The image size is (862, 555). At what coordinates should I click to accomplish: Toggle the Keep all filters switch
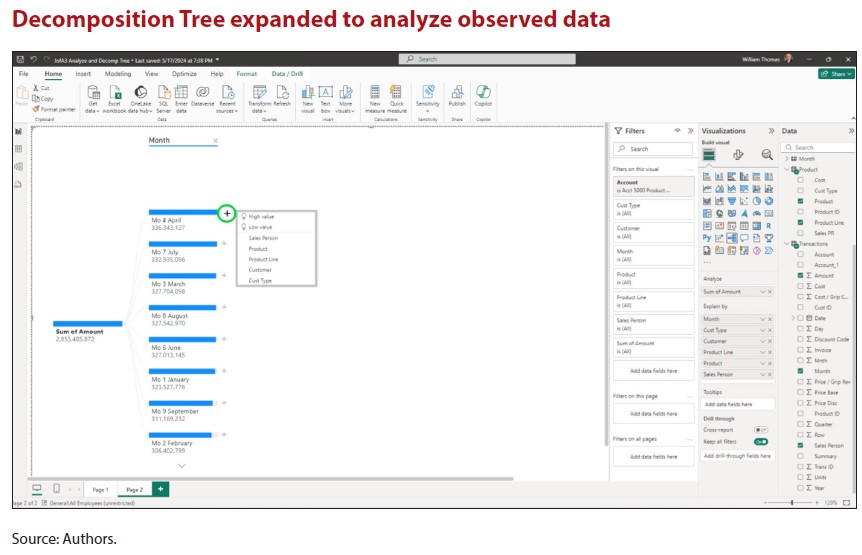[x=761, y=441]
